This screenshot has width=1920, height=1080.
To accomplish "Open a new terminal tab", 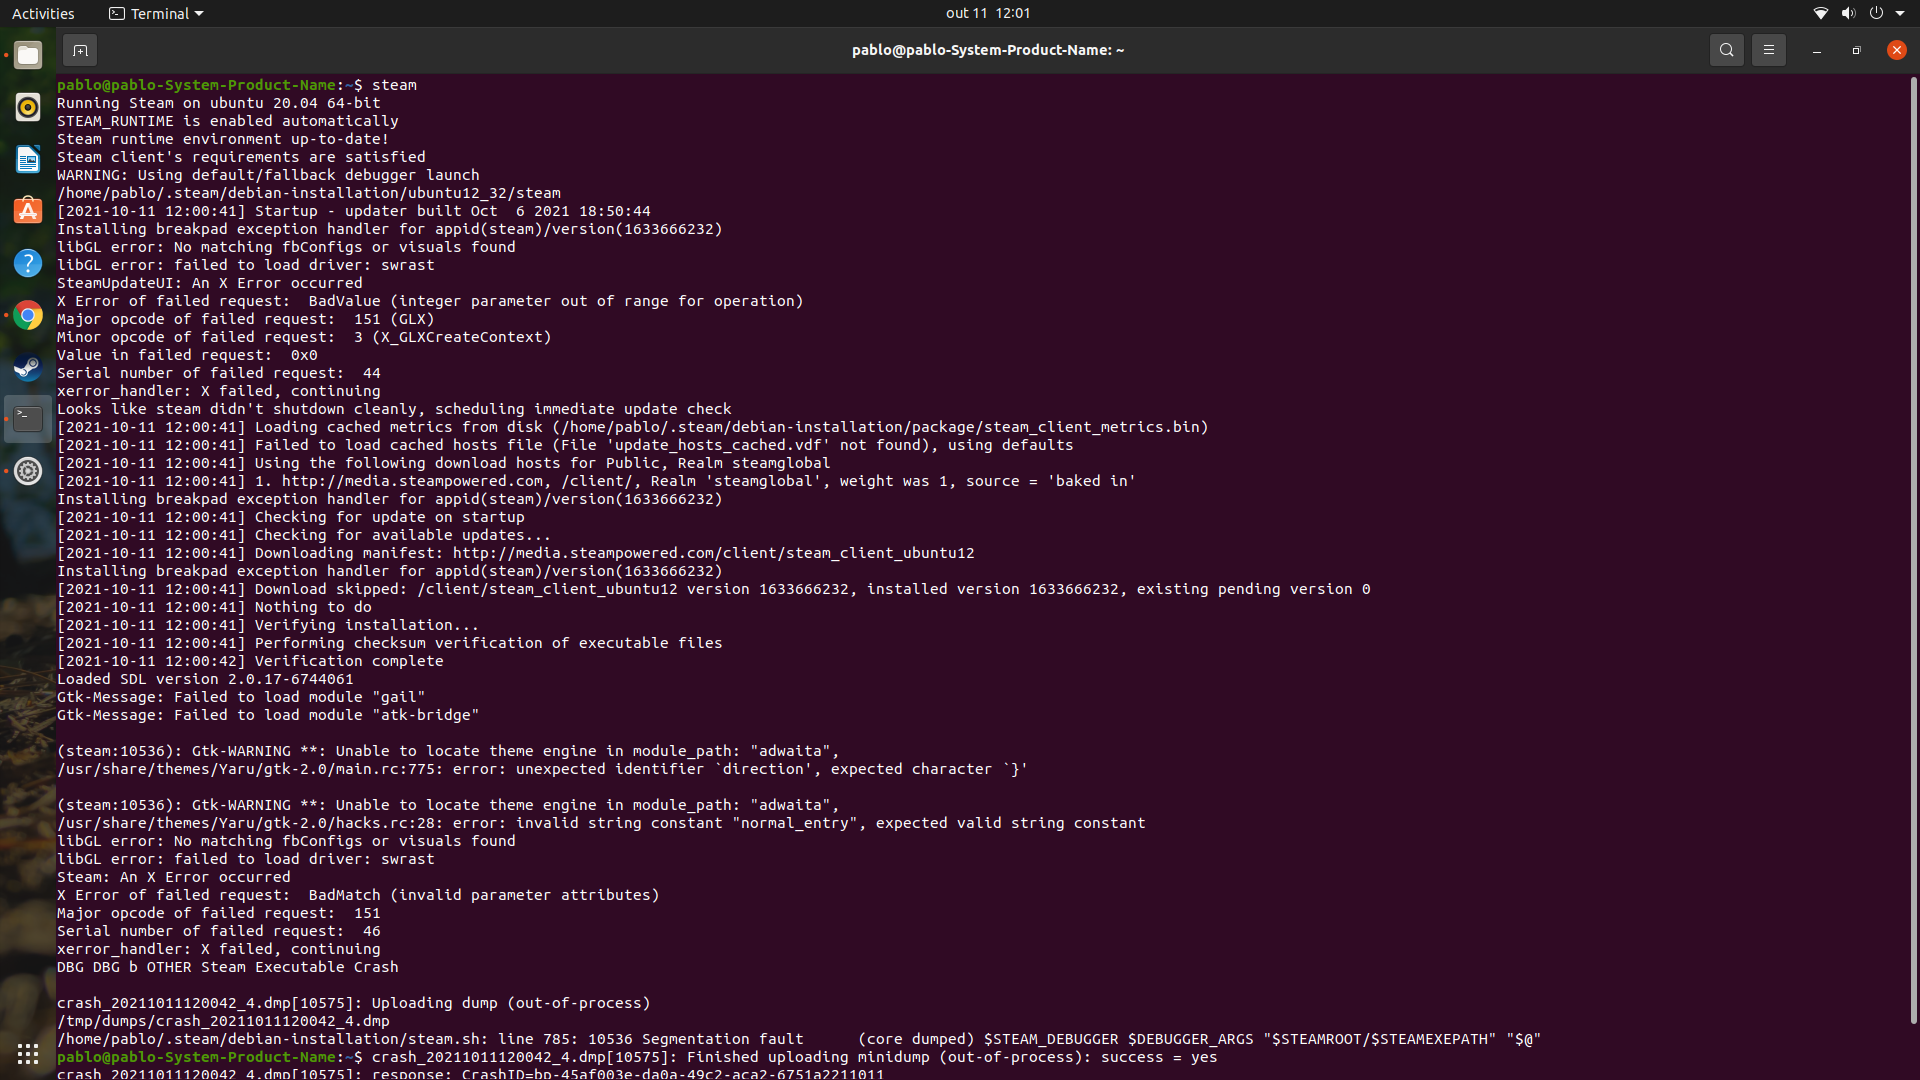I will pos(80,50).
